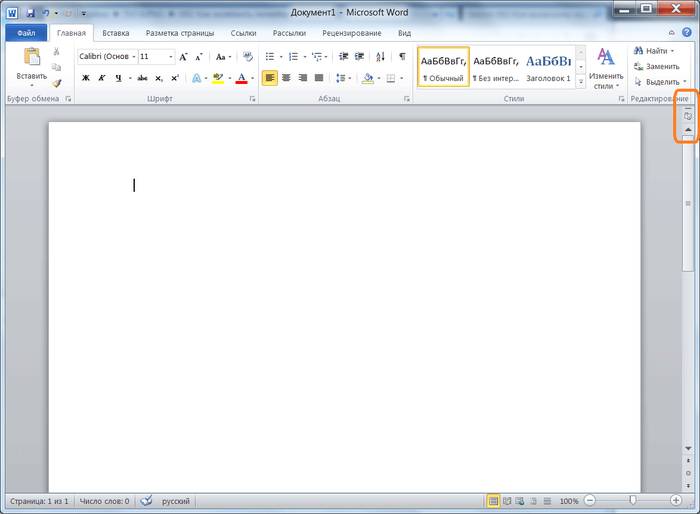This screenshot has width=700, height=514.
Task: Open the Файл menu button
Action: pos(25,33)
